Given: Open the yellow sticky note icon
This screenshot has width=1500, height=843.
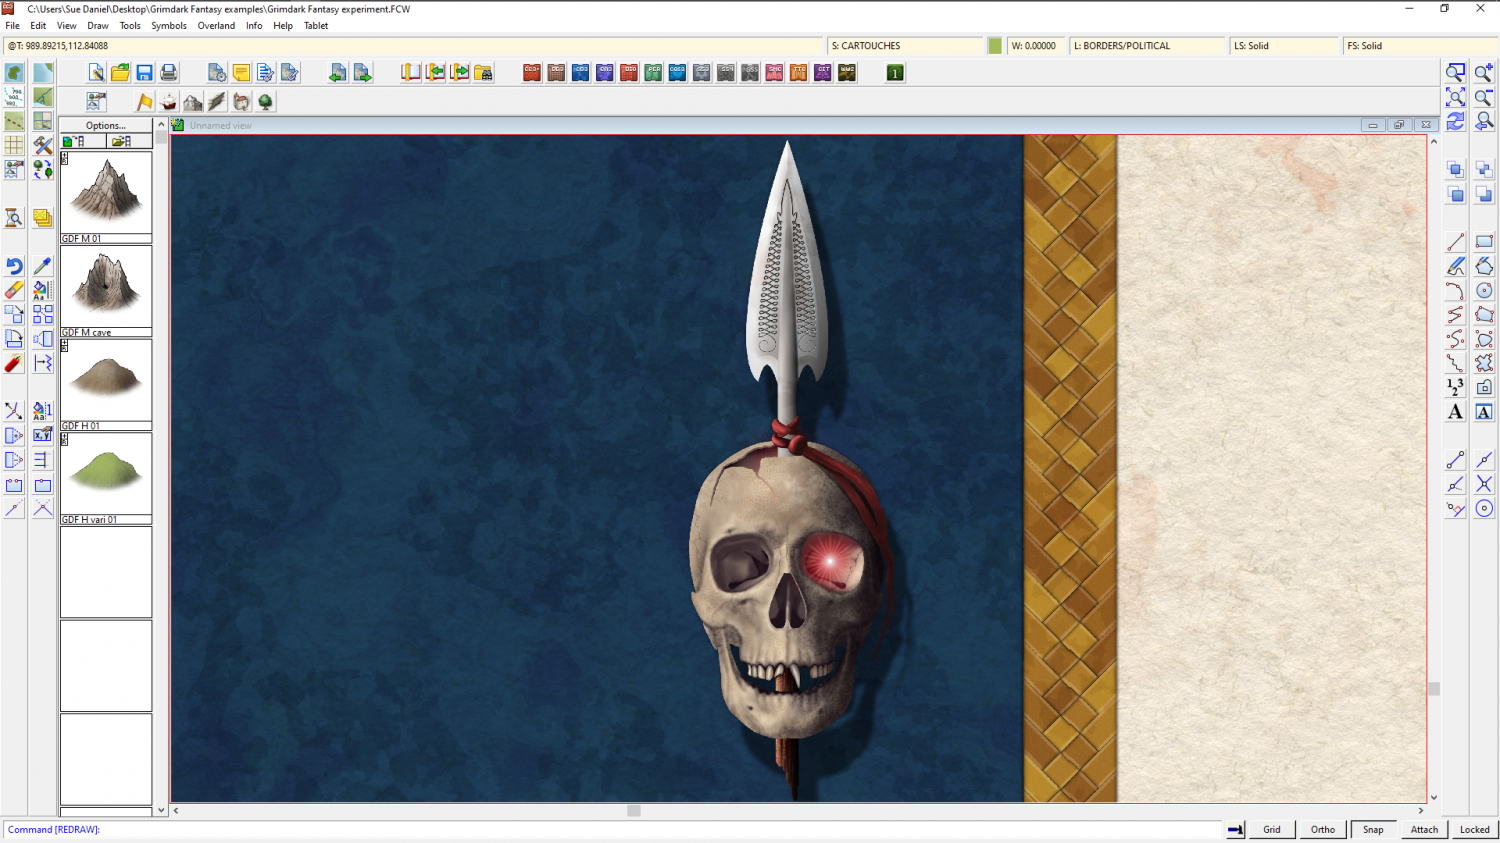Looking at the screenshot, I should point(241,73).
